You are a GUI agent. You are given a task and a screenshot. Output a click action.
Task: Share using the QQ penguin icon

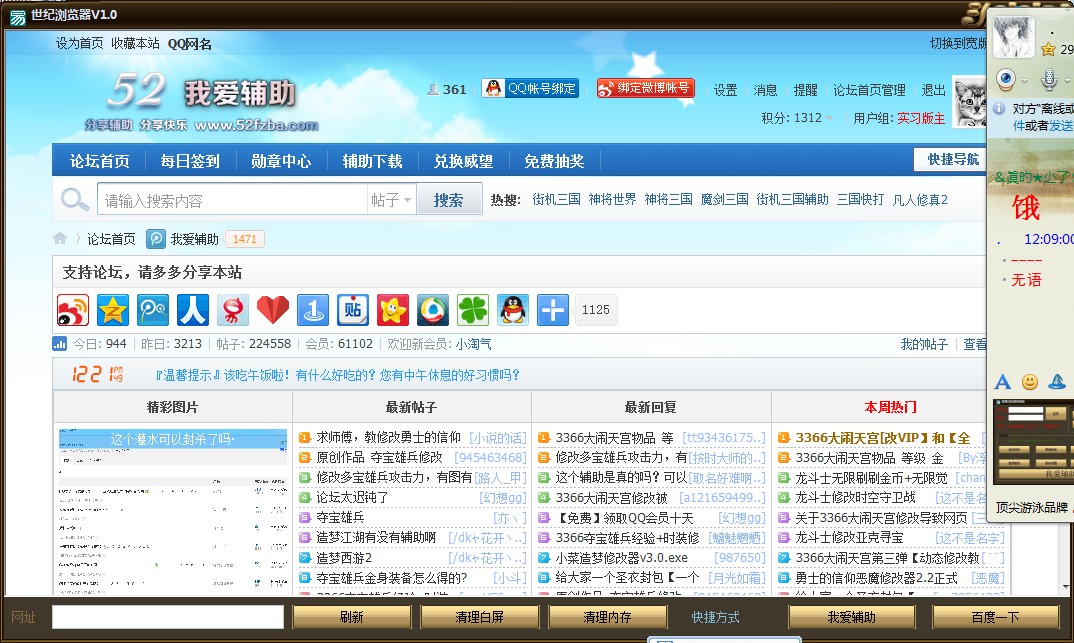[x=513, y=310]
